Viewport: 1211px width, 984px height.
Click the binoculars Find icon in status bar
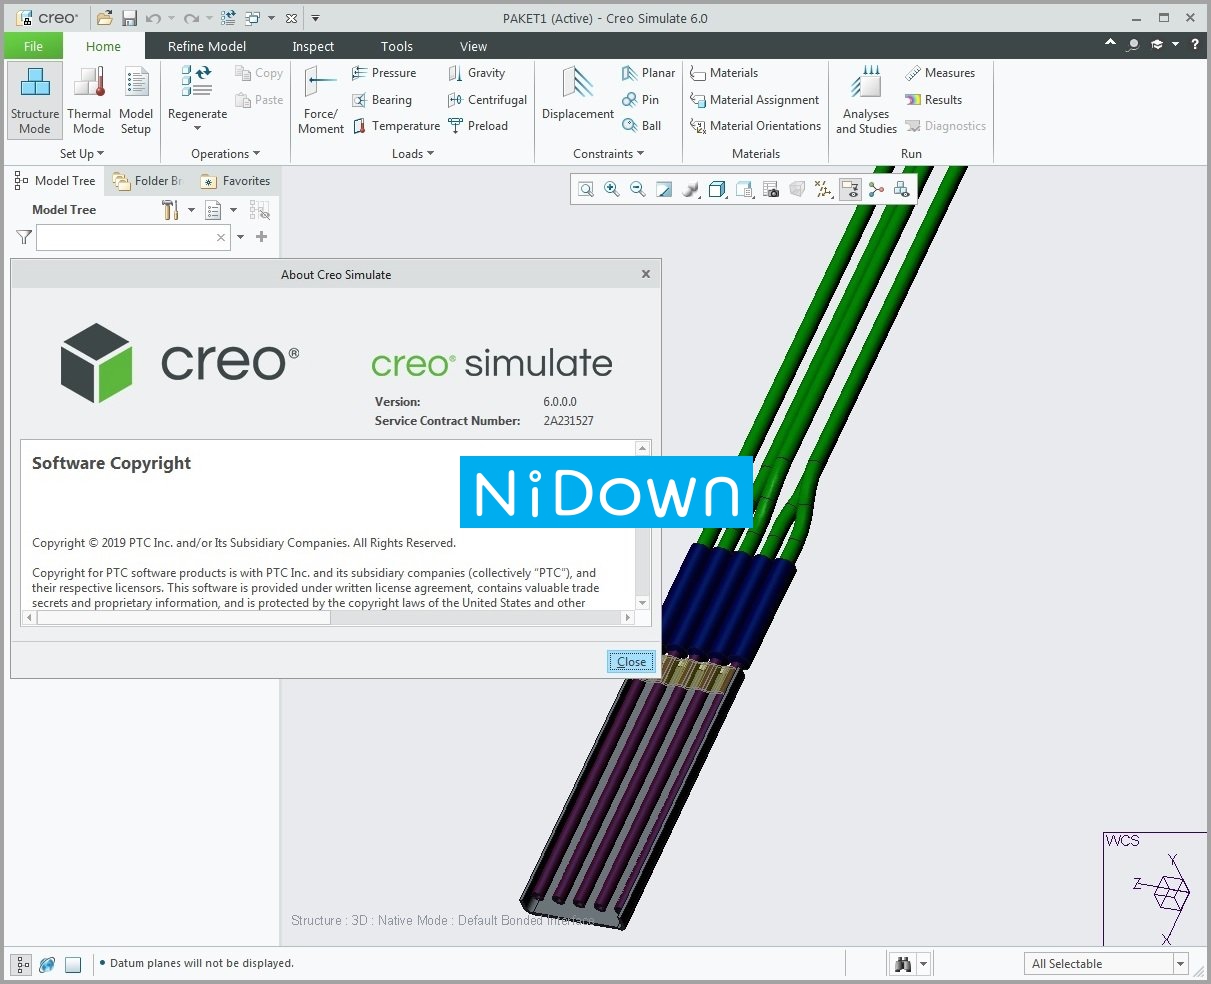[x=904, y=964]
